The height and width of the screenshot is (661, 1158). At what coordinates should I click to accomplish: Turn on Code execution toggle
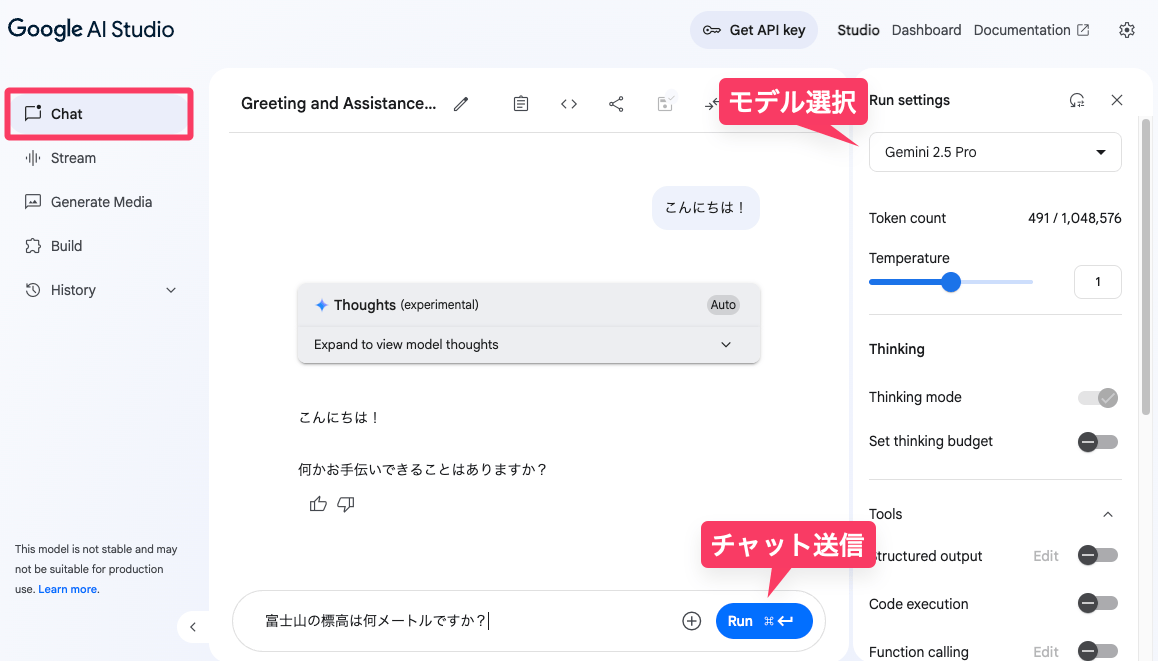(x=1097, y=604)
